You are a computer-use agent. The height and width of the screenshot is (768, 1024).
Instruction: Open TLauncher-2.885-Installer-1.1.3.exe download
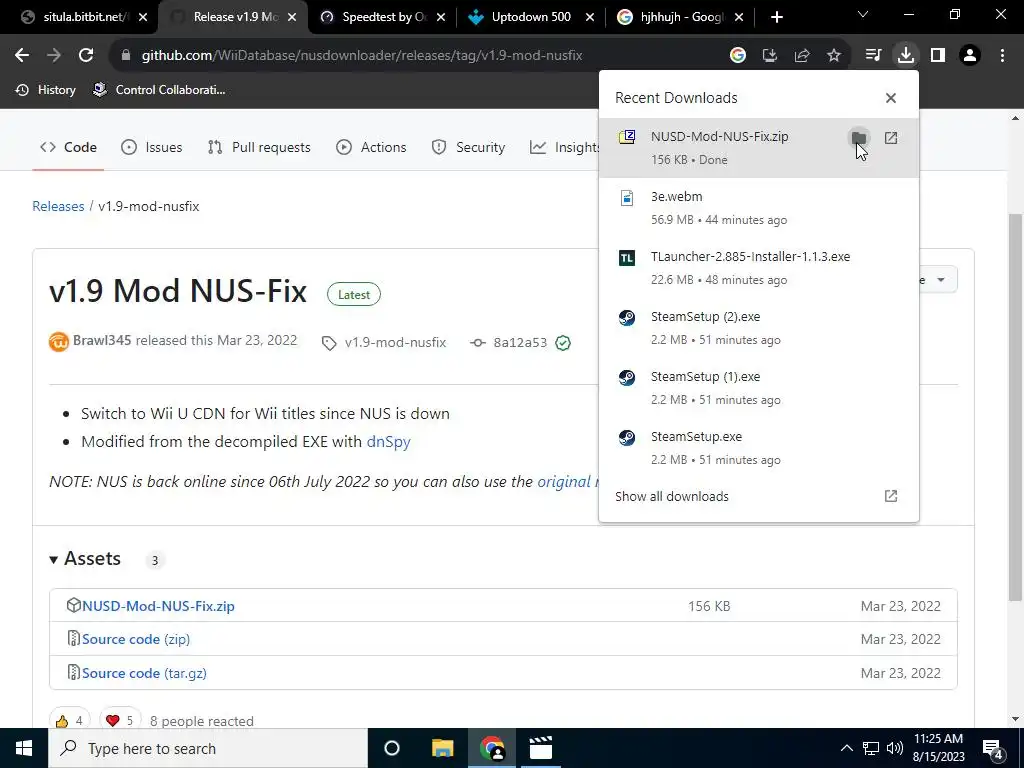758,268
